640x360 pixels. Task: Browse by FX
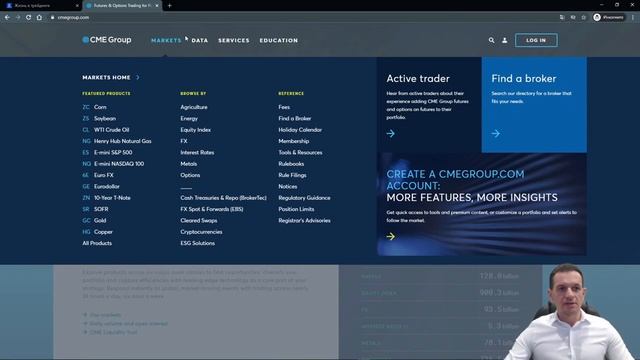tap(184, 141)
